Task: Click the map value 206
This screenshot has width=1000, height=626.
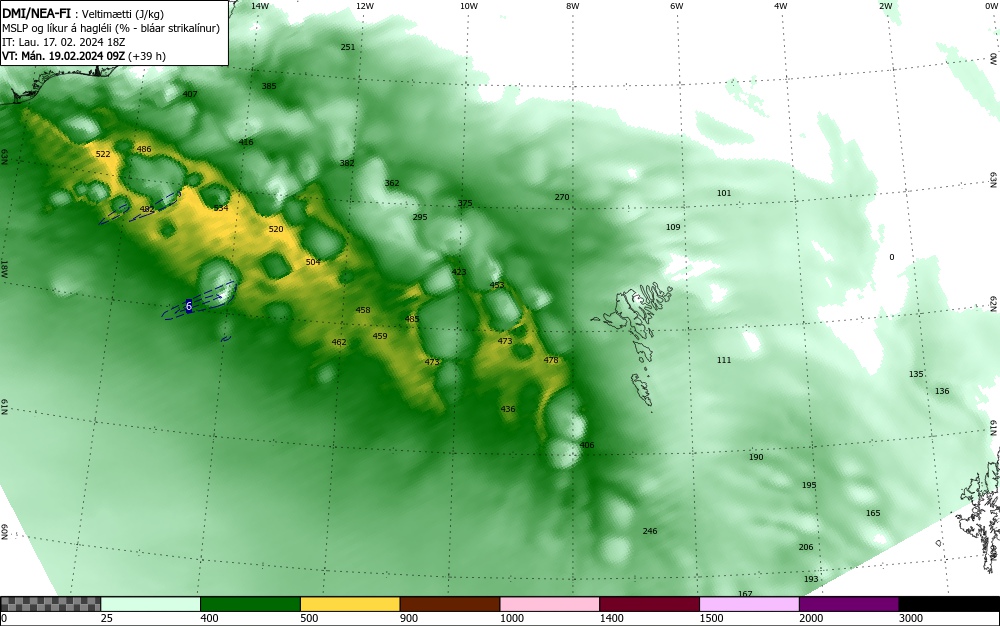Action: click(806, 548)
